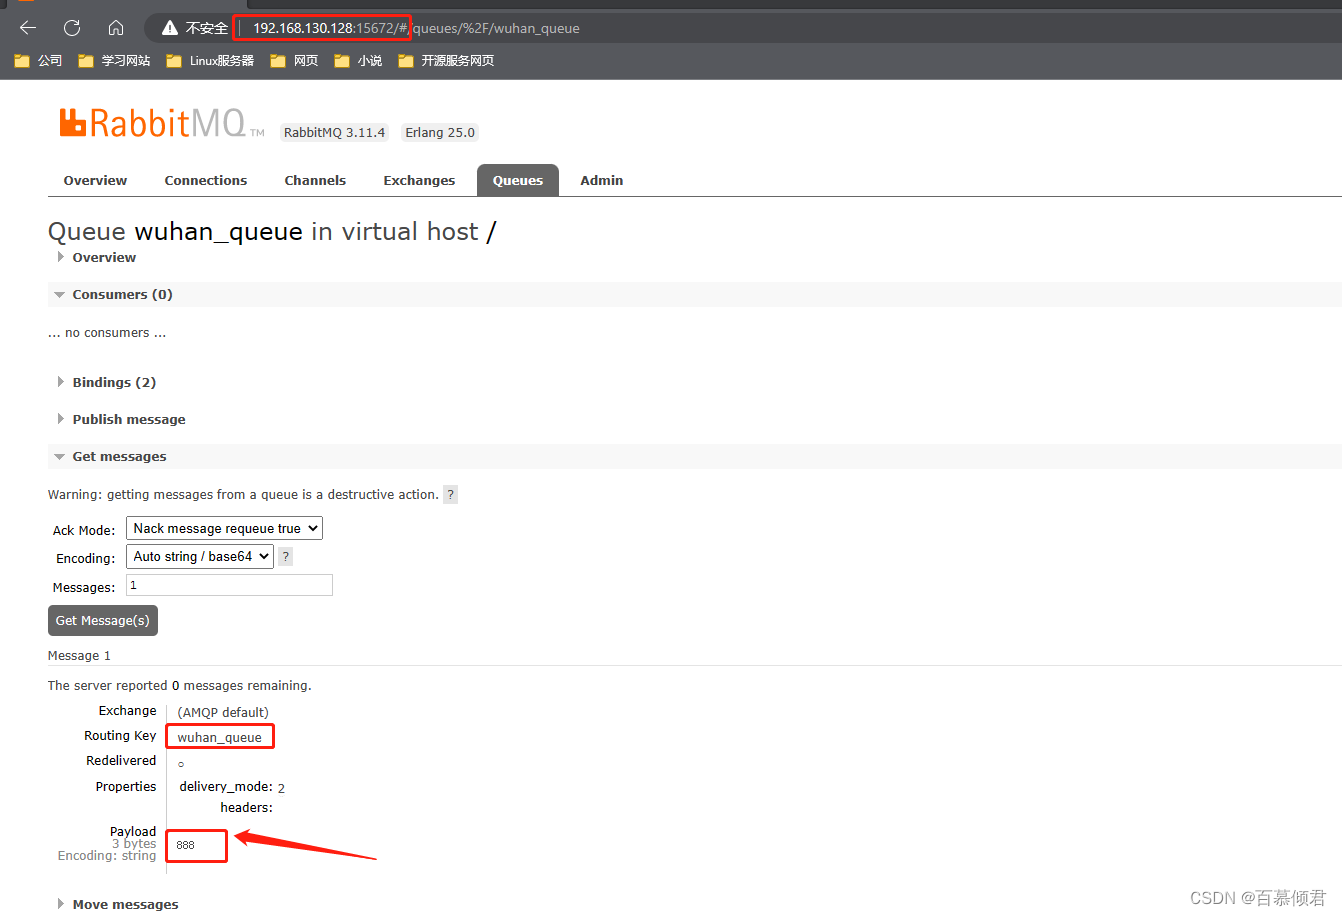The width and height of the screenshot is (1342, 916).
Task: Open help icon beside Encoding dropdown
Action: [x=286, y=557]
